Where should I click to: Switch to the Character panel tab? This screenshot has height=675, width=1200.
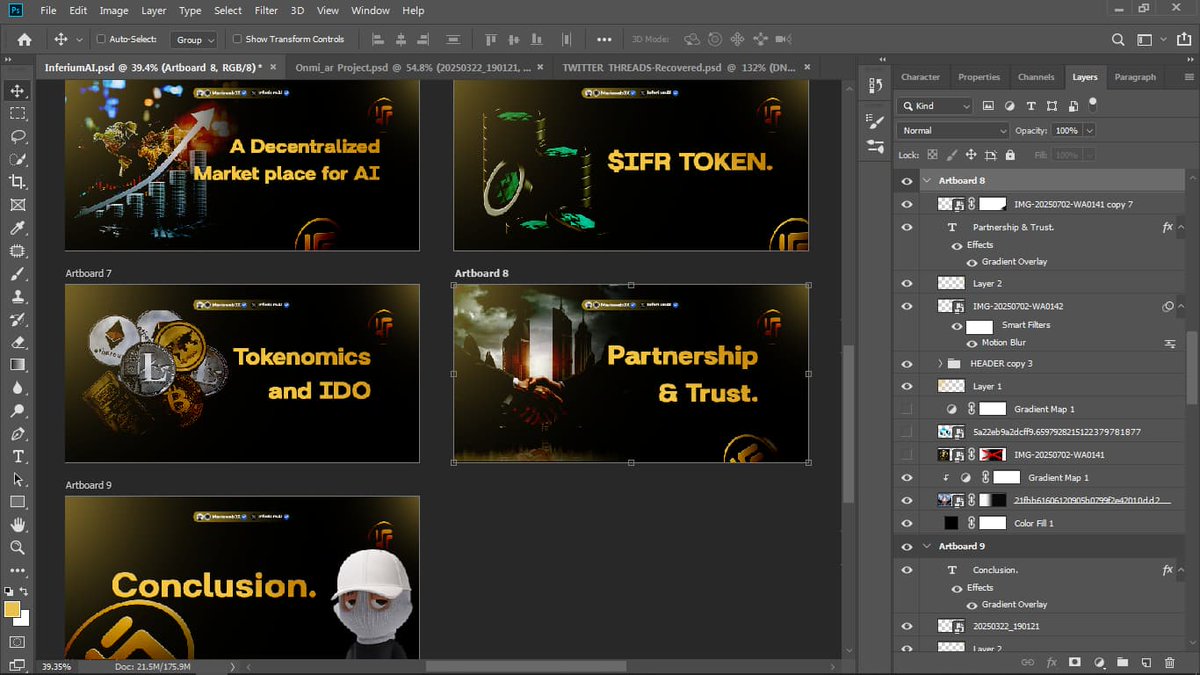(920, 77)
